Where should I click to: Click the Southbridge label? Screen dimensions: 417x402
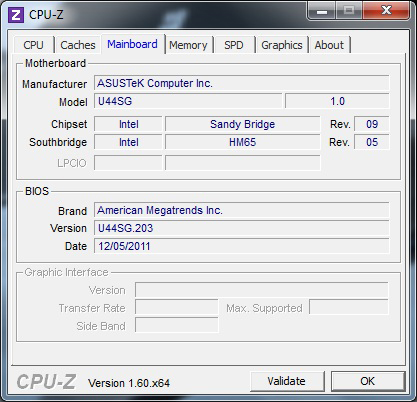58,142
